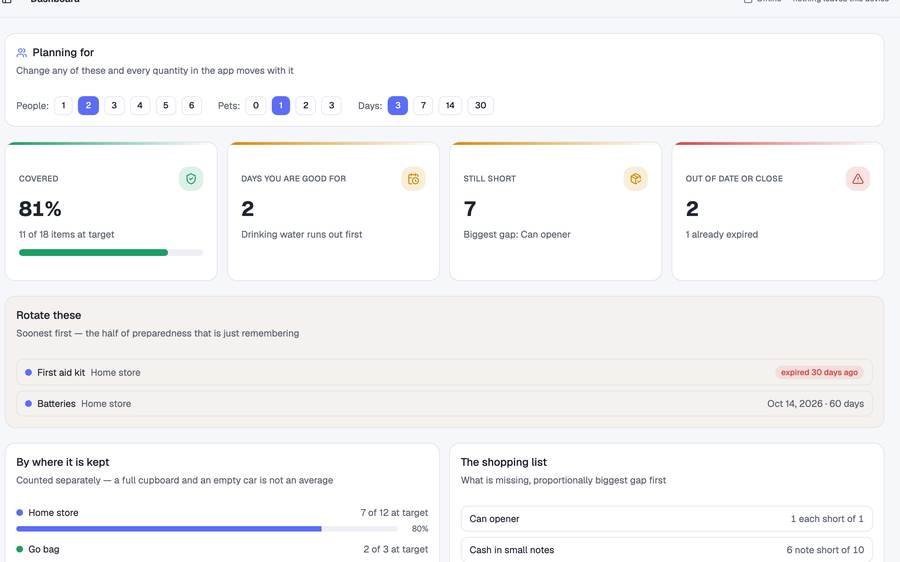Choose 3 pets
This screenshot has height=562, width=900.
331,106
